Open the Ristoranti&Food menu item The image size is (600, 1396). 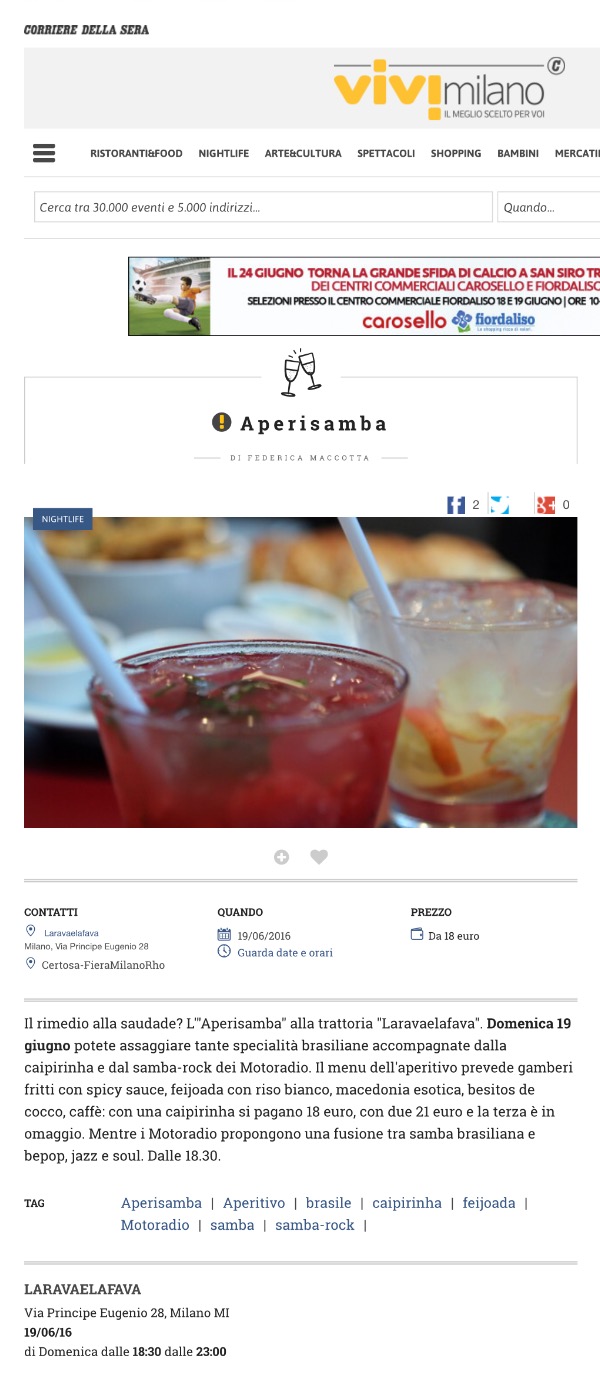click(x=136, y=153)
